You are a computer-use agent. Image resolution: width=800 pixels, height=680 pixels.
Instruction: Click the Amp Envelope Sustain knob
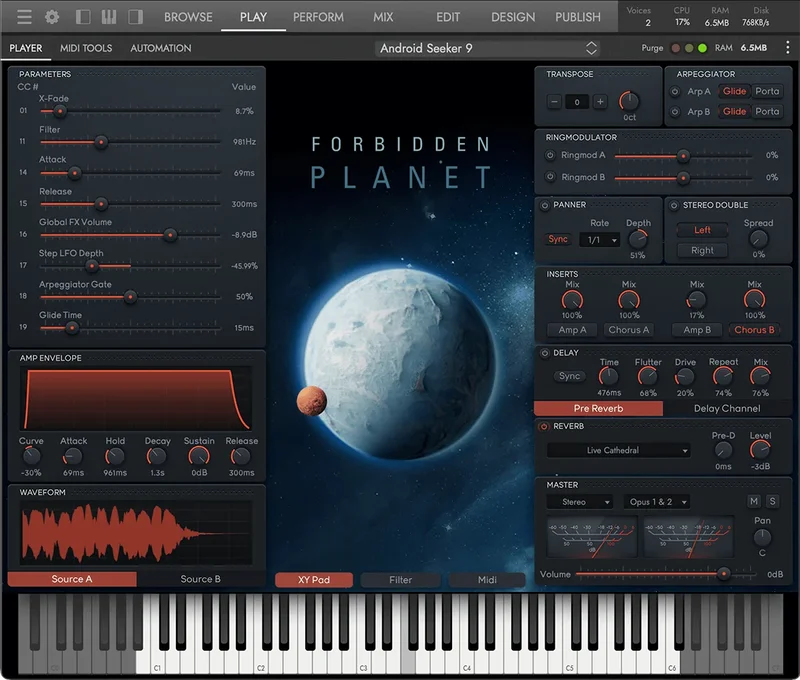[x=199, y=456]
